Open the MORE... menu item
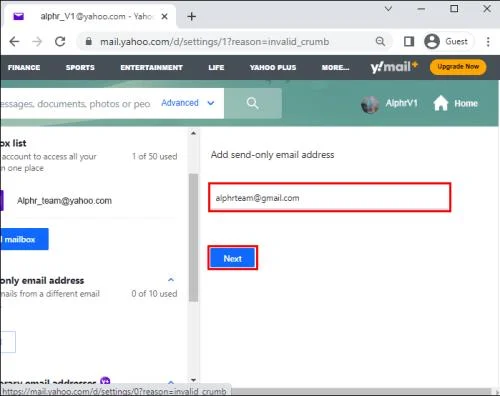 click(335, 67)
